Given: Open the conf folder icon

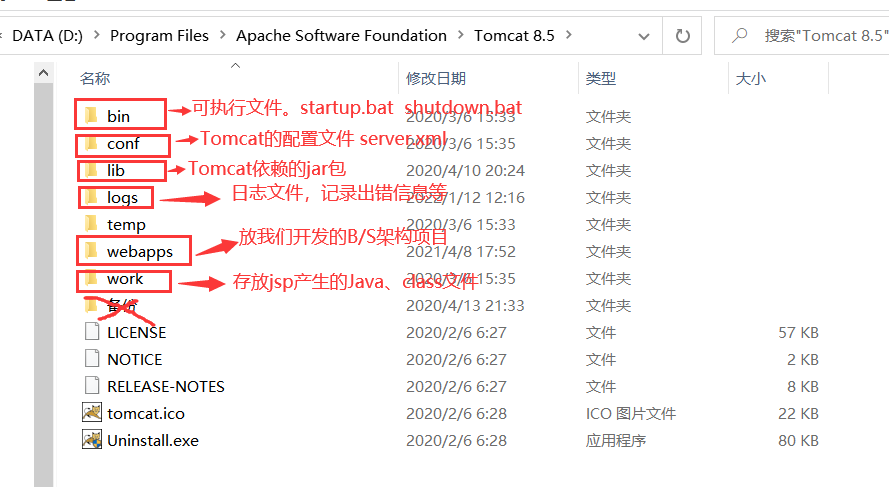Looking at the screenshot, I should coord(91,143).
